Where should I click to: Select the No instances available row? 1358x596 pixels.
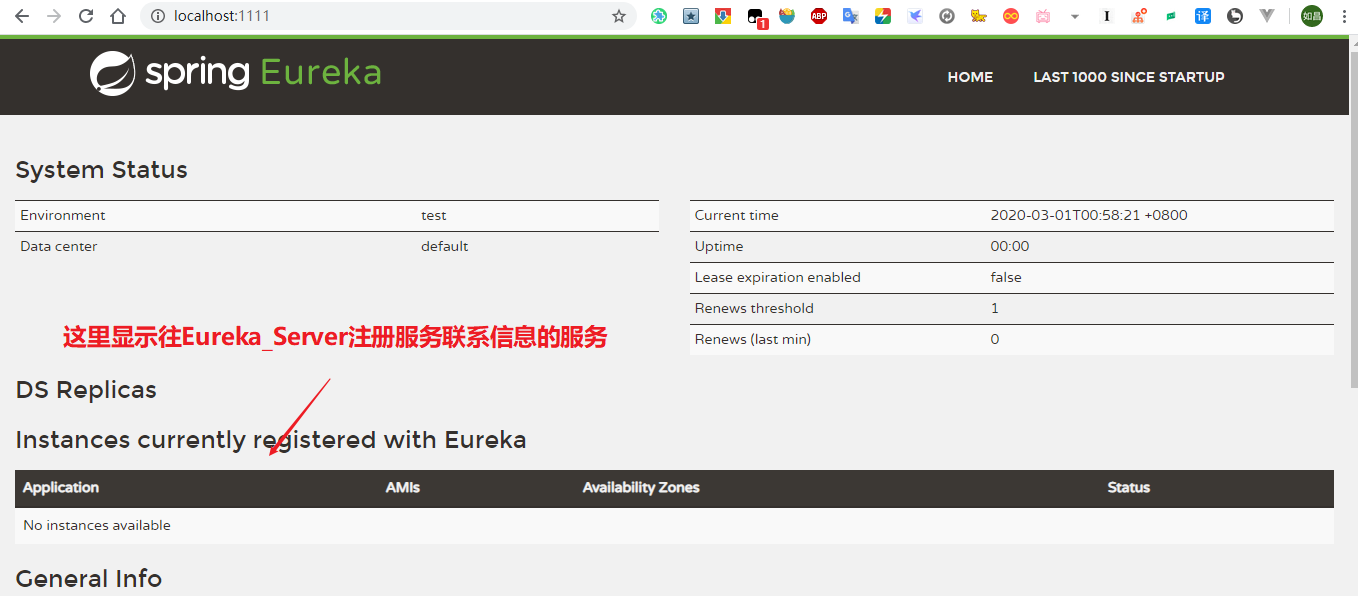coord(674,526)
